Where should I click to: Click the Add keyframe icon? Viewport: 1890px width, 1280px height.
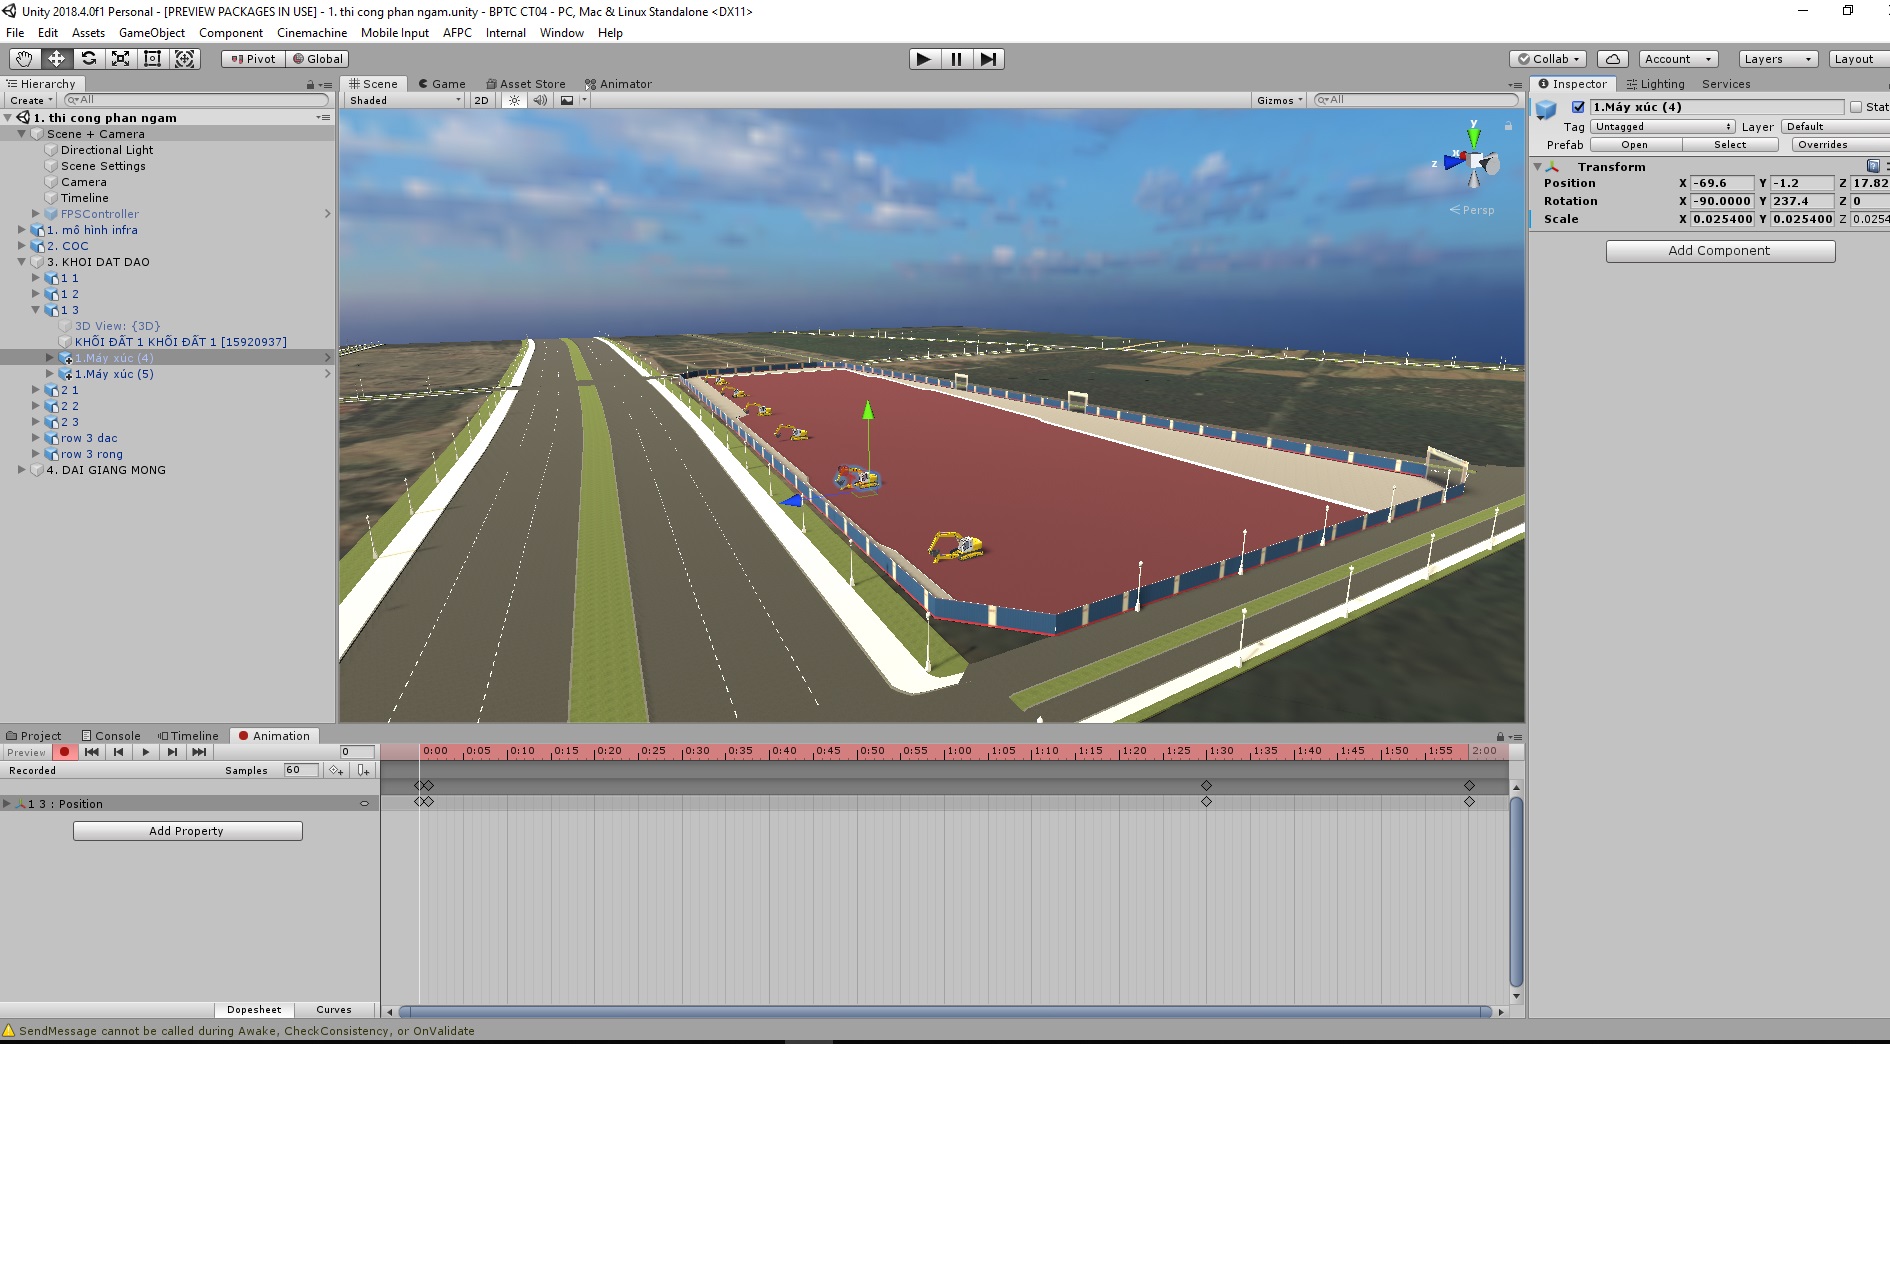336,770
